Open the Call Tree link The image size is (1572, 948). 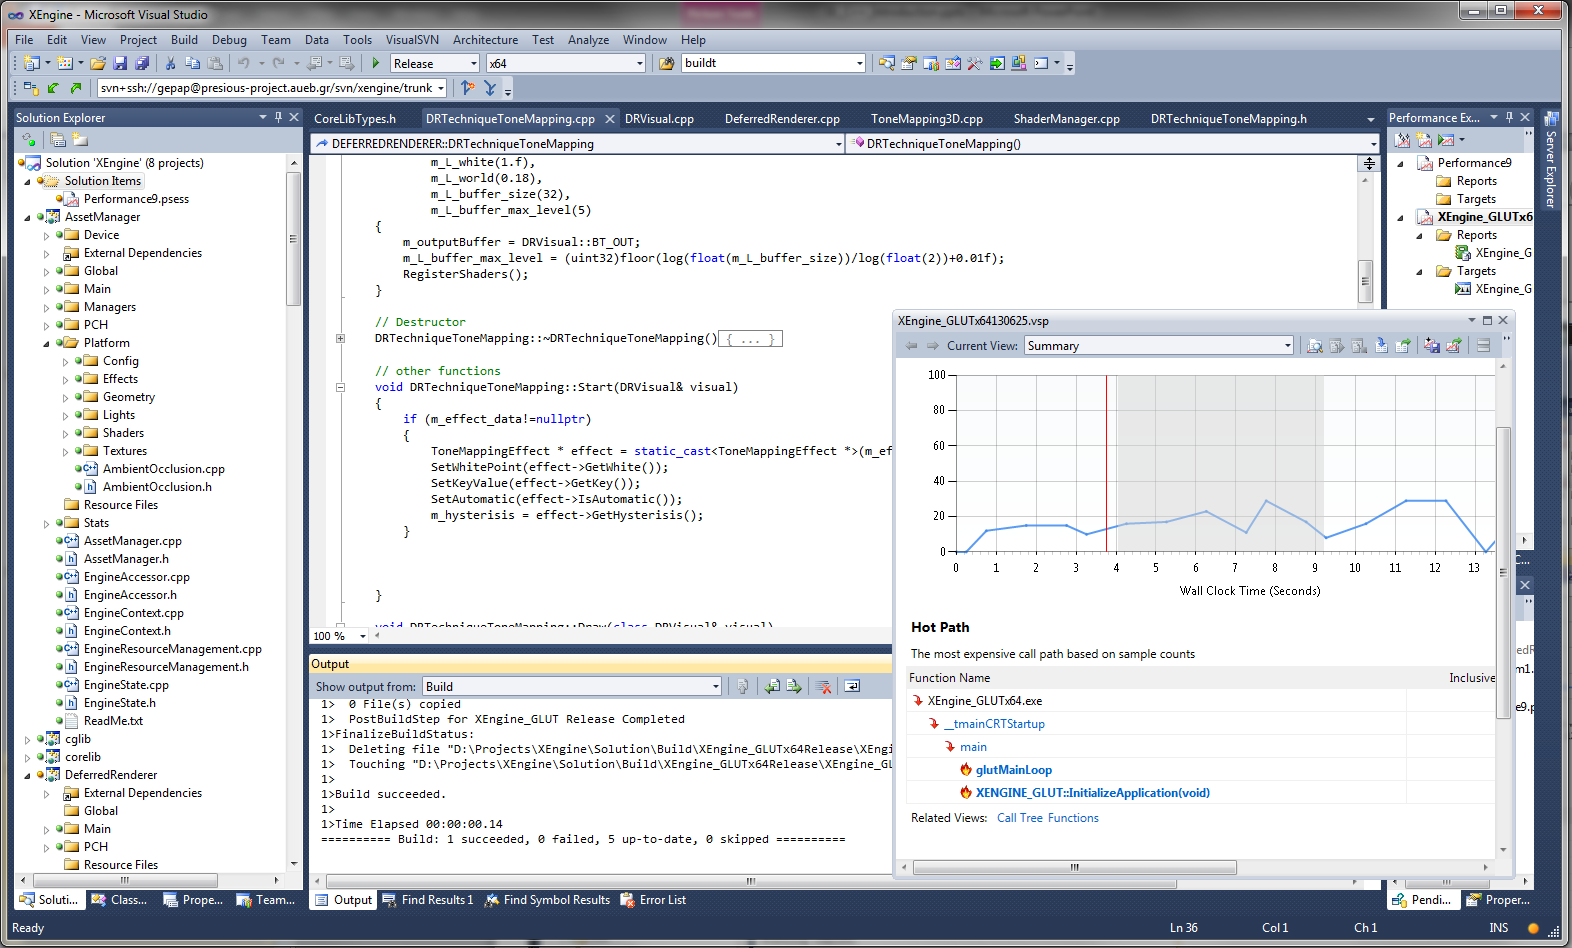[1020, 818]
